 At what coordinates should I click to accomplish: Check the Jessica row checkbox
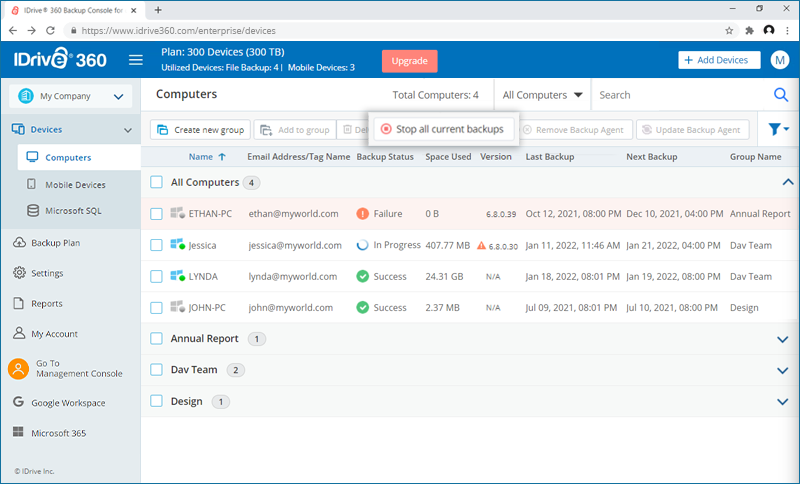tap(157, 245)
